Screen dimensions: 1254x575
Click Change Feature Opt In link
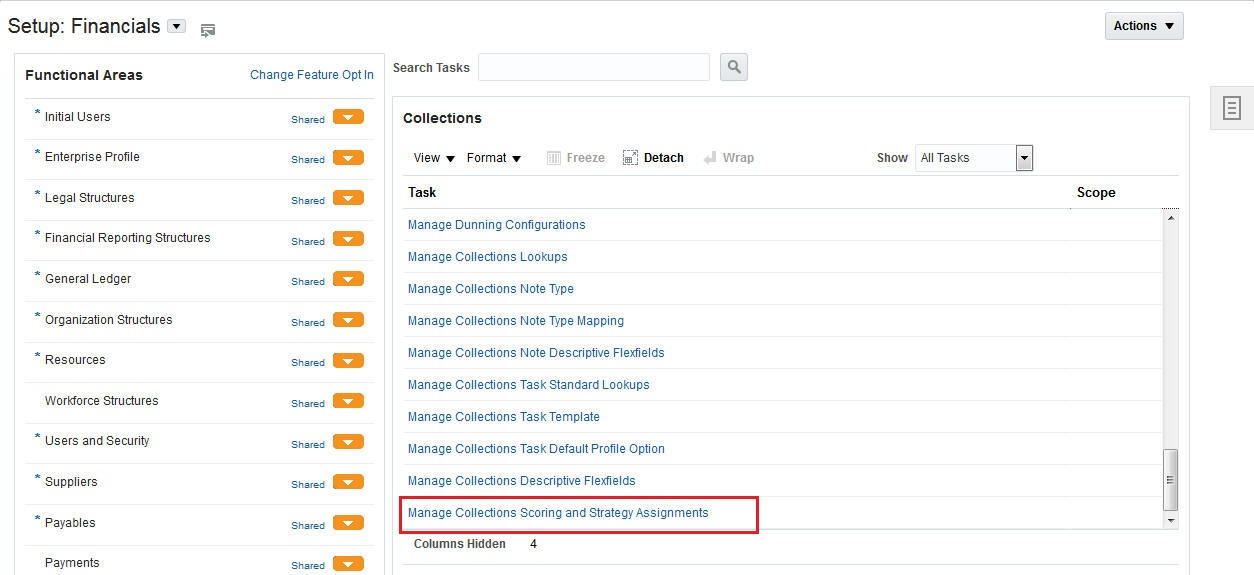tap(312, 75)
